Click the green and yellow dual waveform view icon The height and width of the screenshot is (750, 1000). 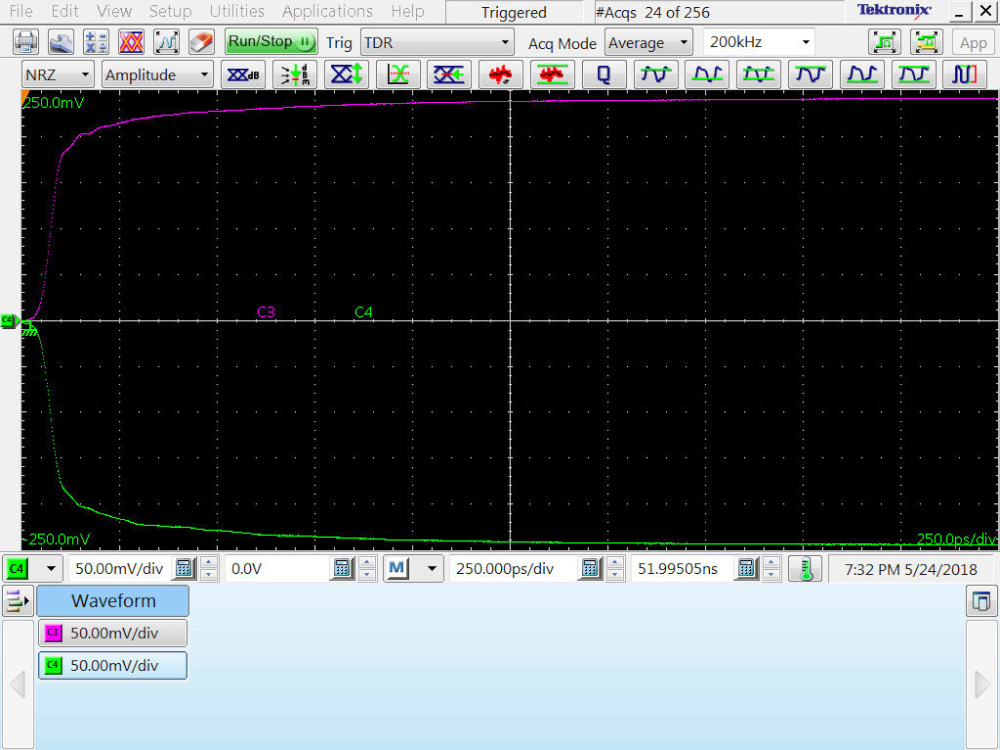tap(926, 42)
